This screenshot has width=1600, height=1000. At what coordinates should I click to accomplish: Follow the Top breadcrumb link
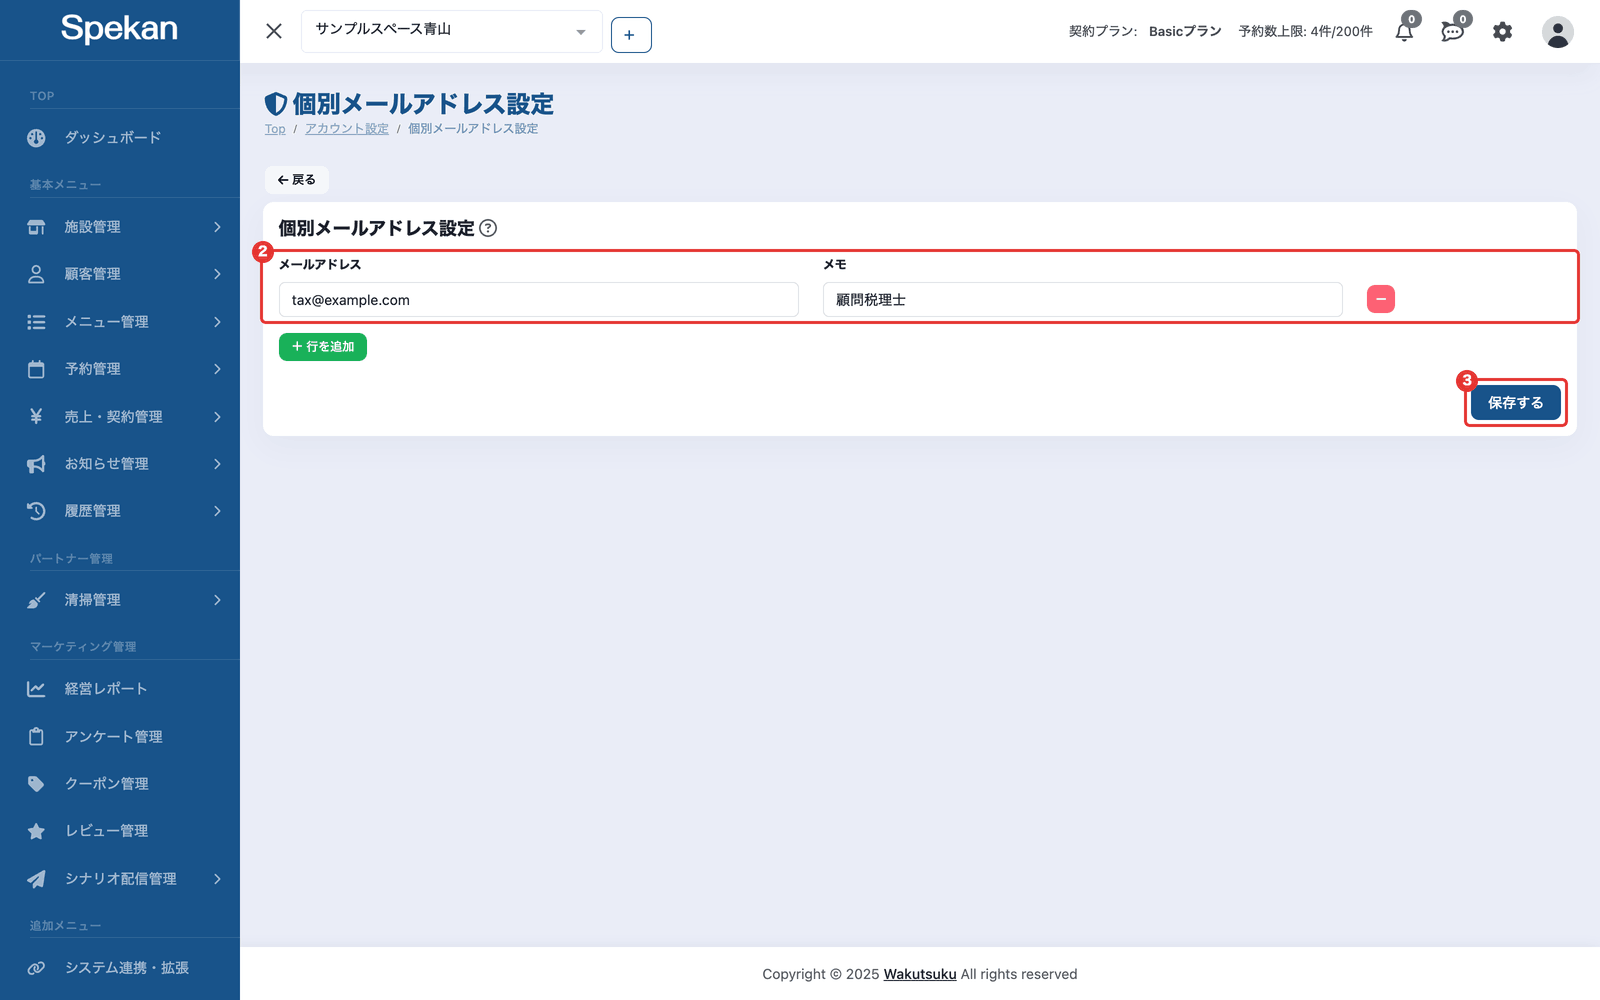click(x=275, y=129)
